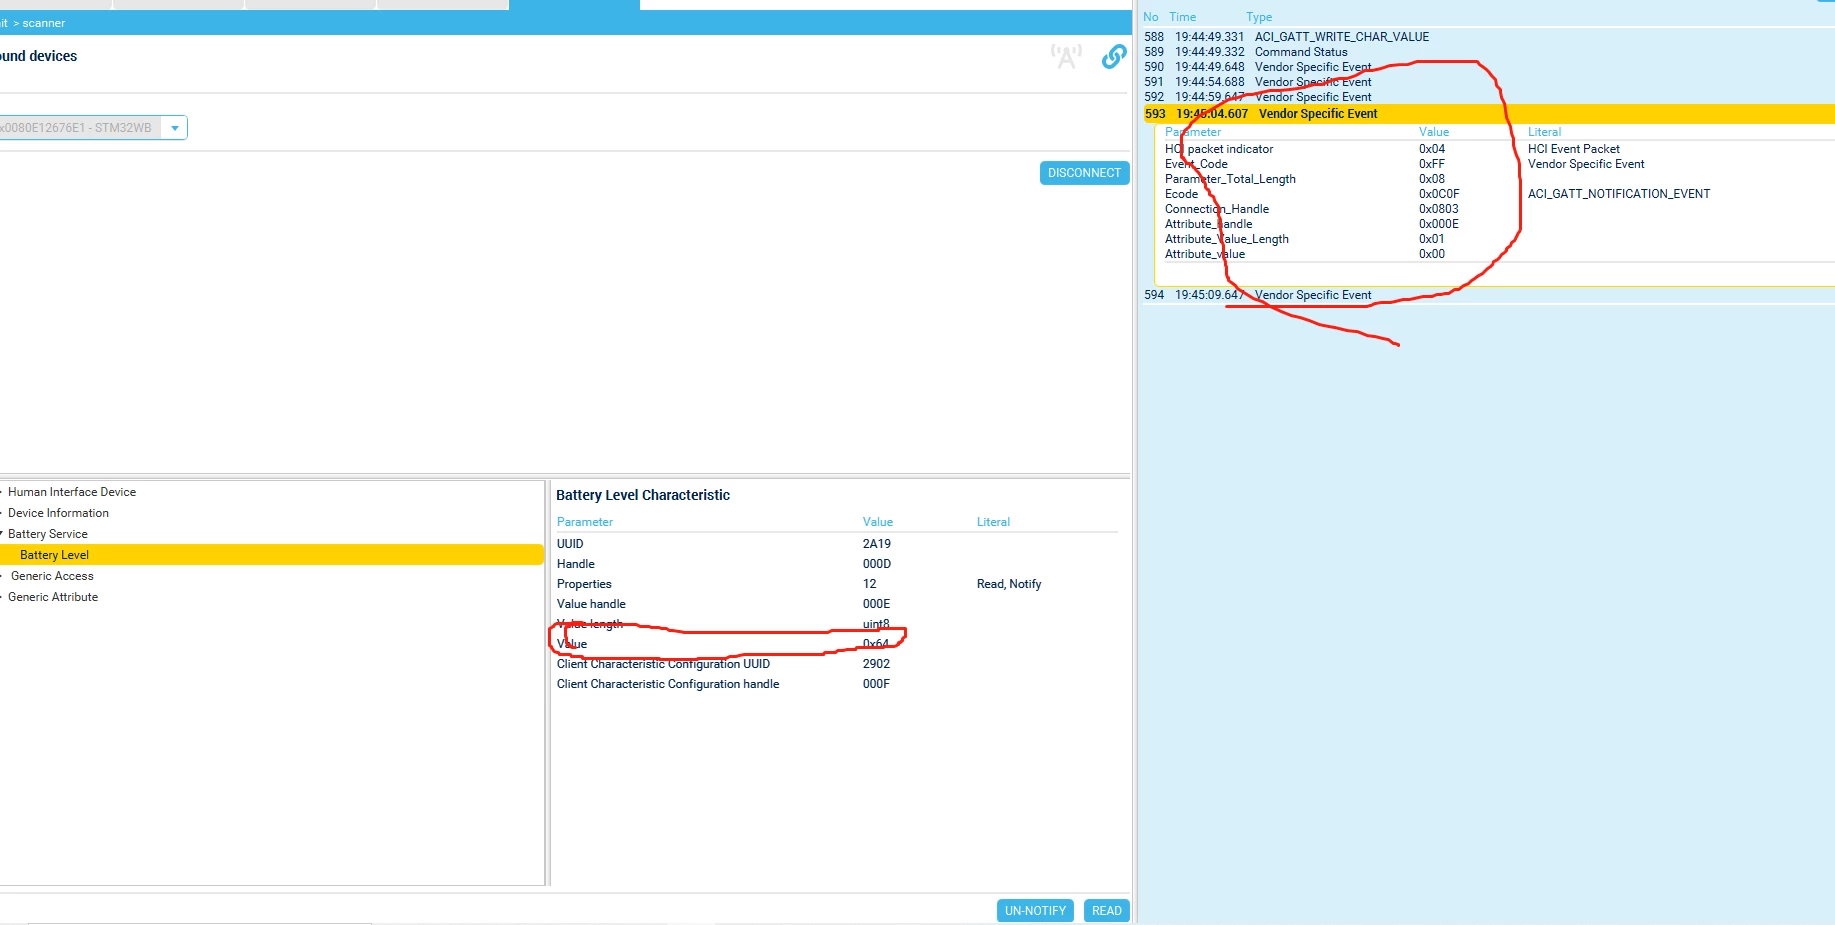Open the STM32WB device dropdown
This screenshot has height=925, width=1835.
[x=175, y=128]
